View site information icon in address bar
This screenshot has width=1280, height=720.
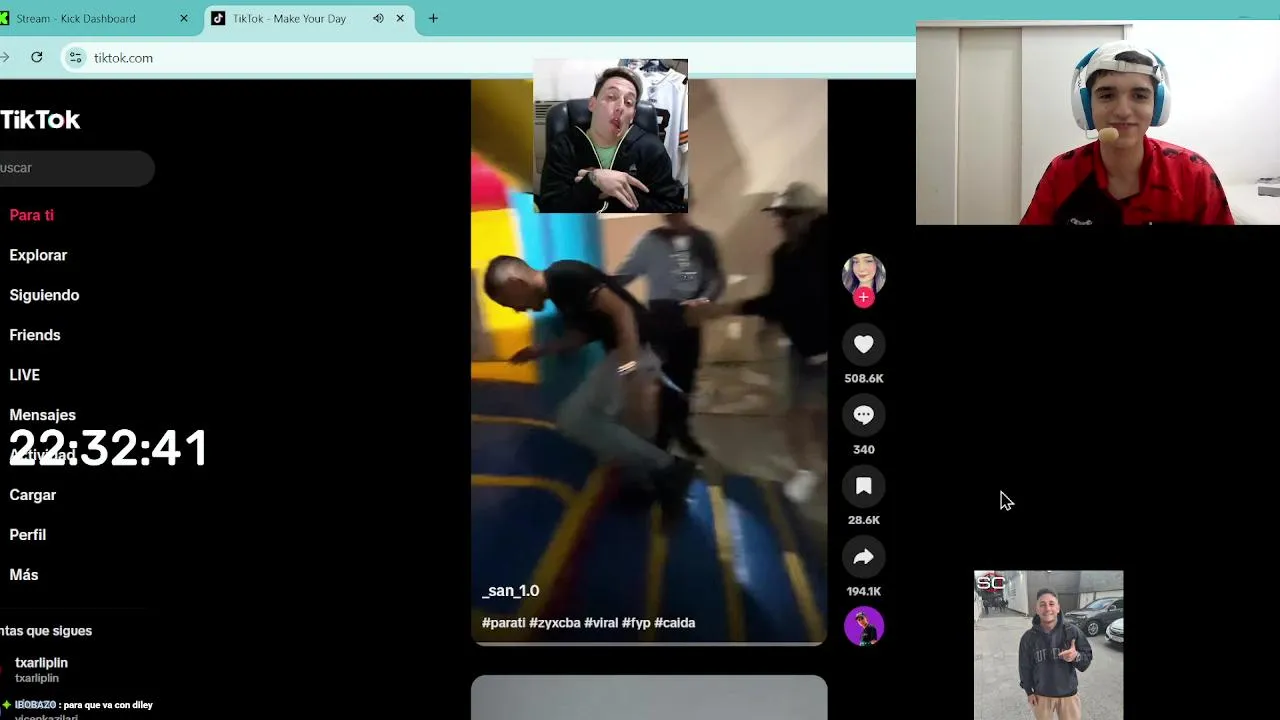pyautogui.click(x=75, y=58)
